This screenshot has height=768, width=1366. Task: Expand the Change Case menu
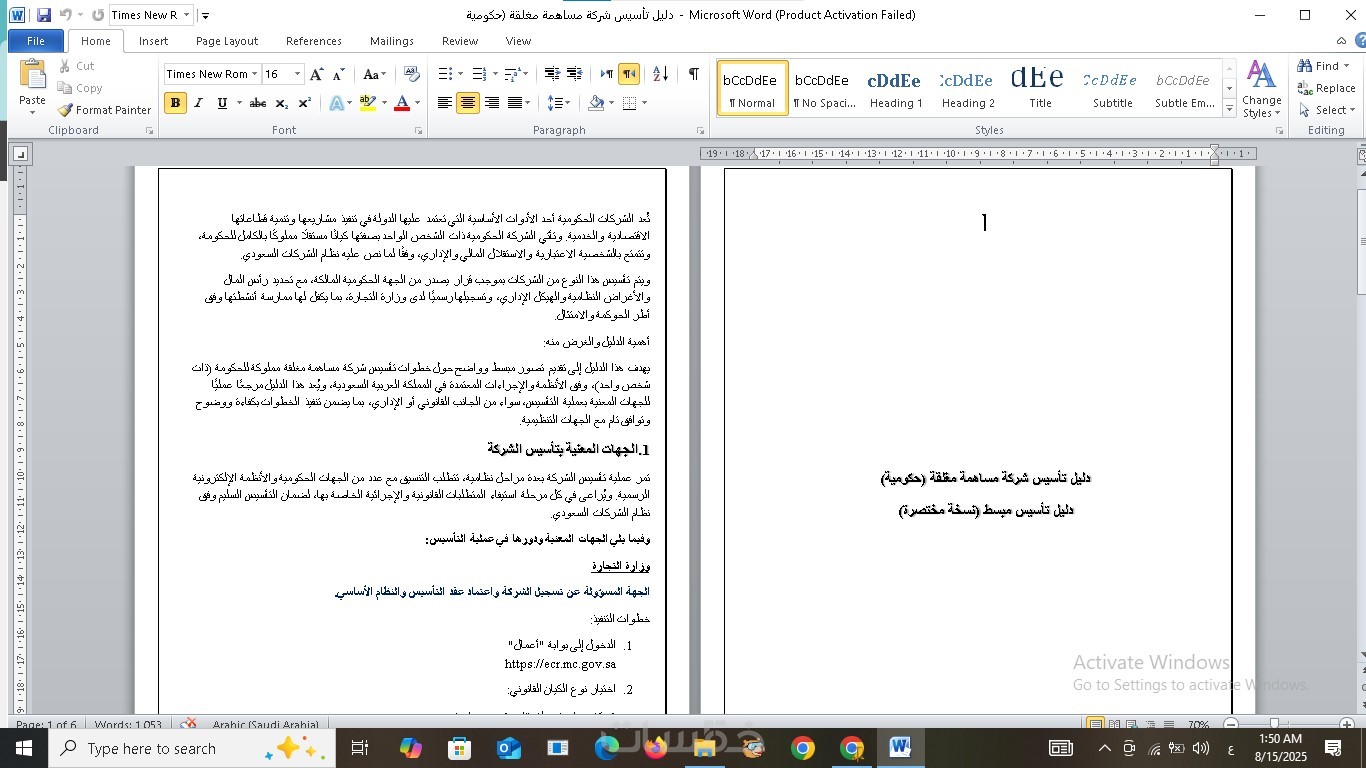374,74
